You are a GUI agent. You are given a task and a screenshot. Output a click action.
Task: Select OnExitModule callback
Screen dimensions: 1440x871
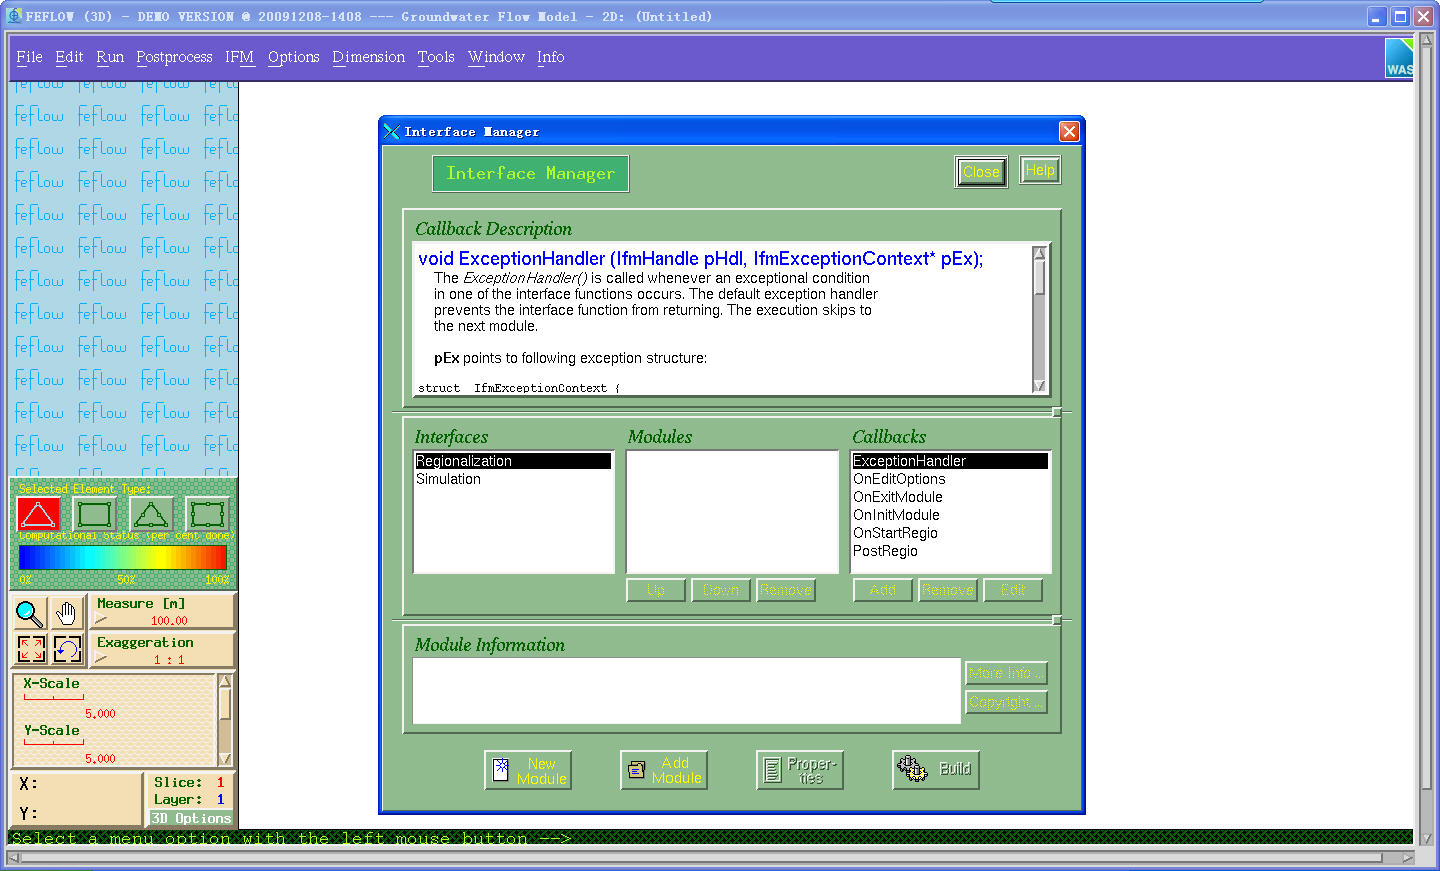(950, 497)
